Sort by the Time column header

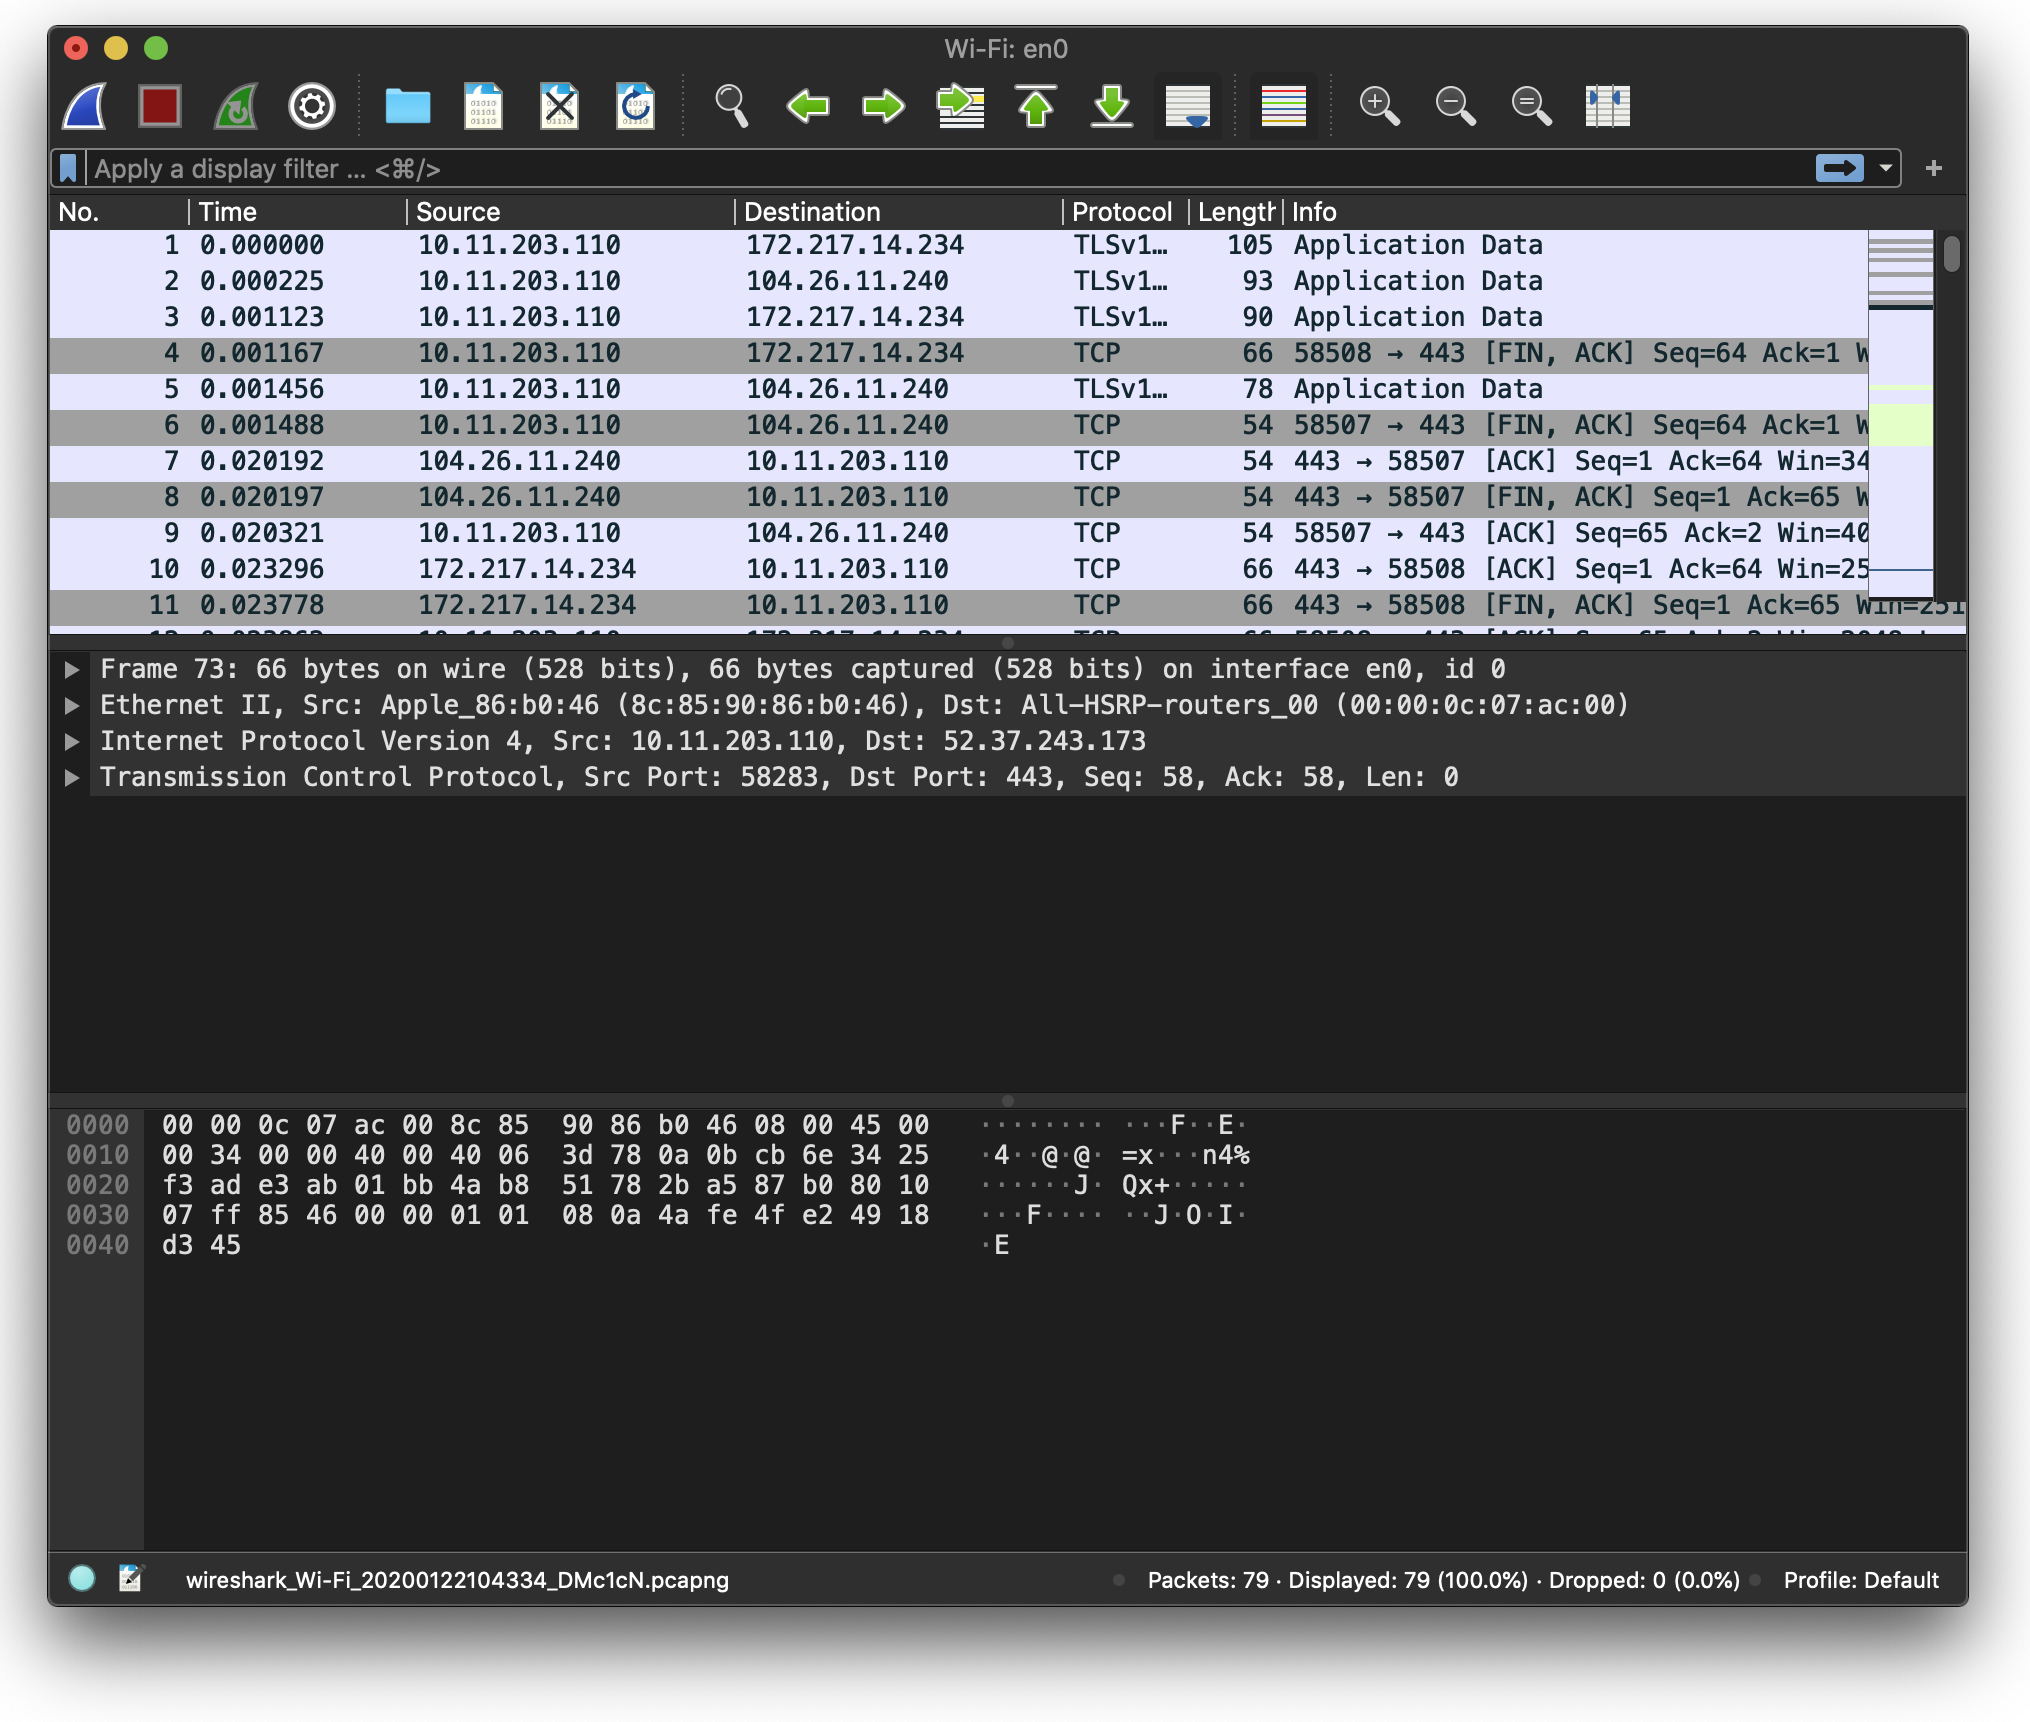point(298,212)
